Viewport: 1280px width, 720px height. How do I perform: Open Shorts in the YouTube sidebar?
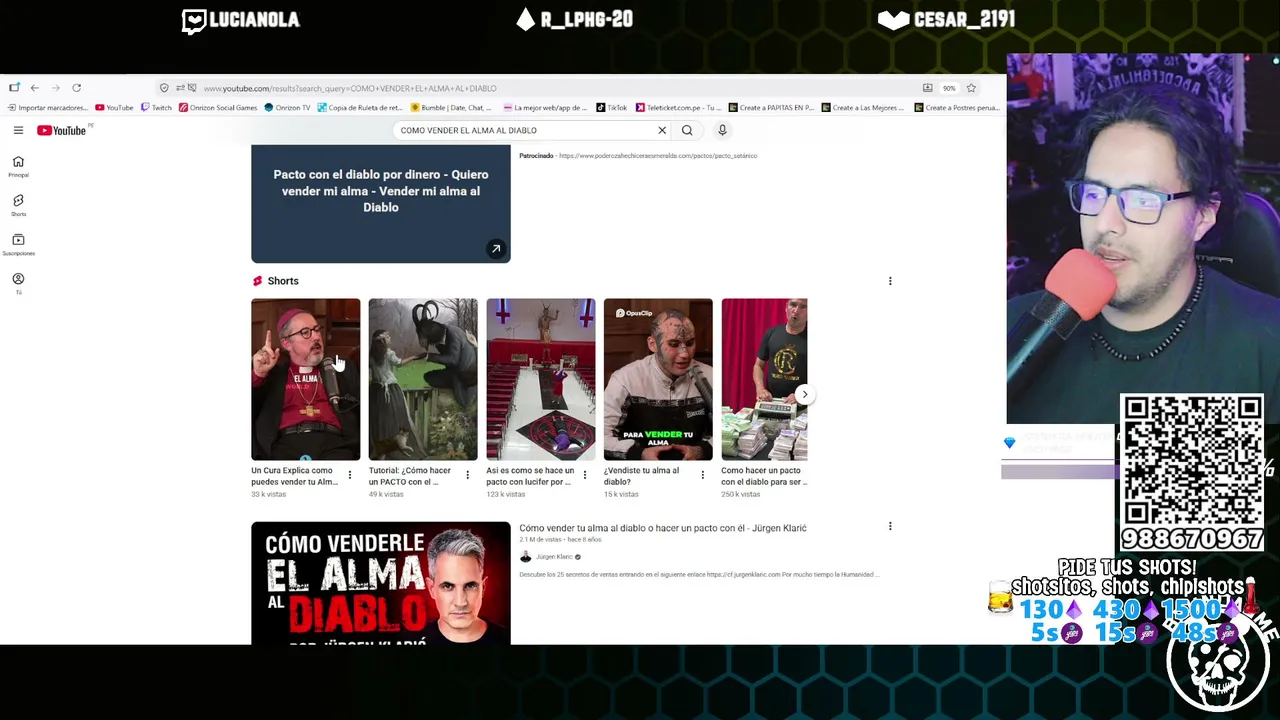(x=18, y=205)
